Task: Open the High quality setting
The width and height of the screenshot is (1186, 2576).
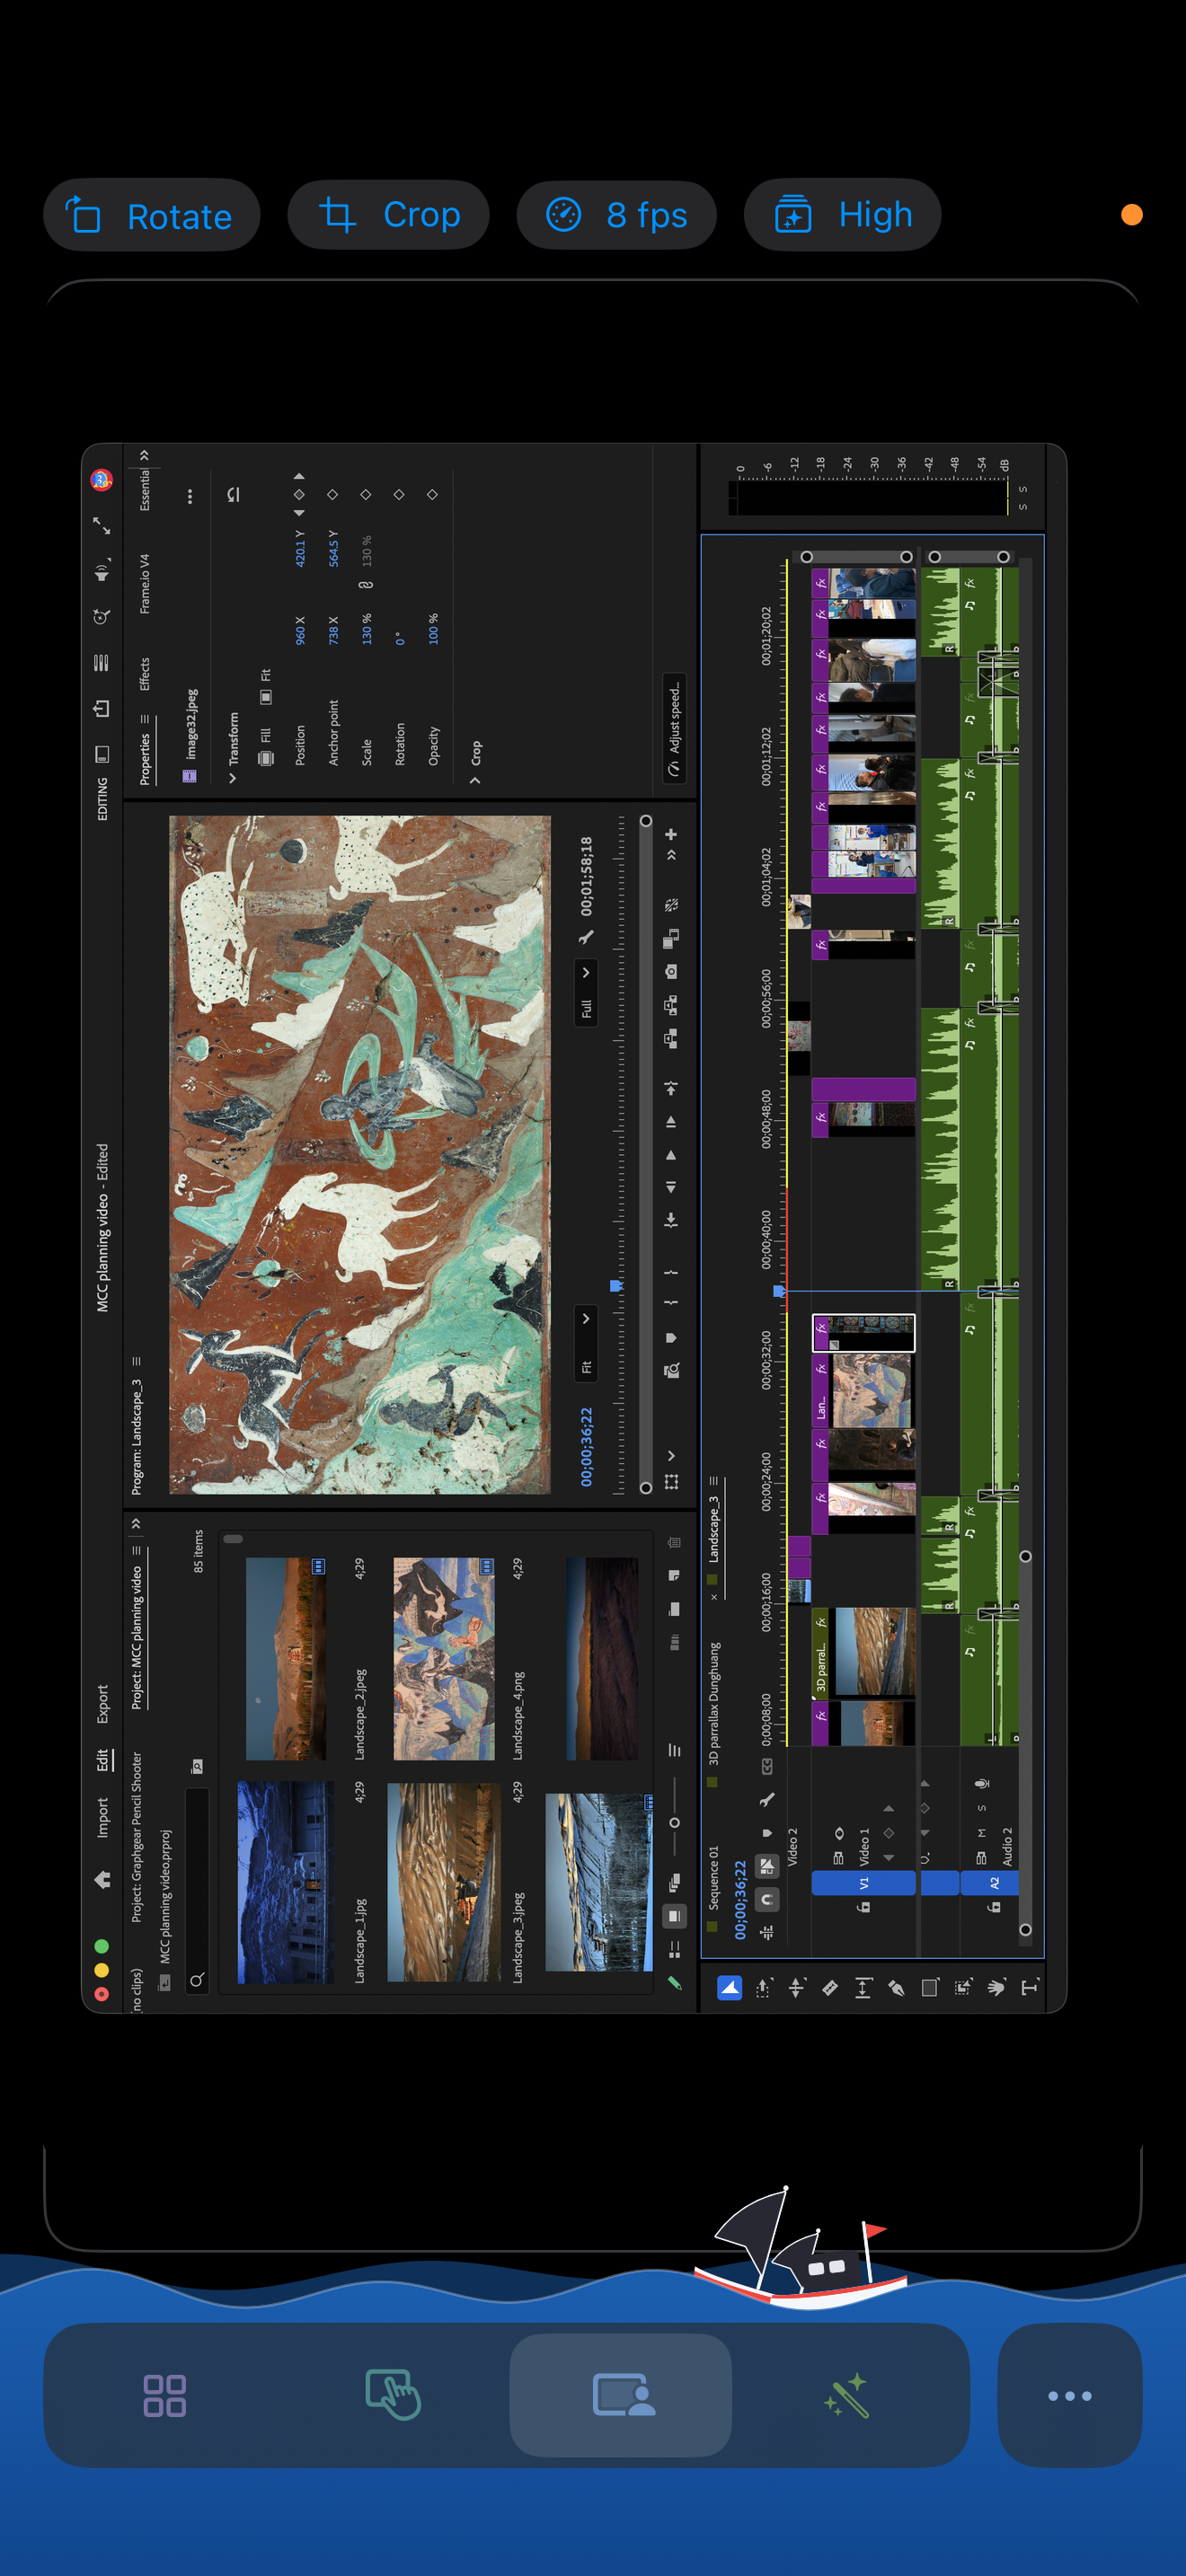Action: pos(842,215)
